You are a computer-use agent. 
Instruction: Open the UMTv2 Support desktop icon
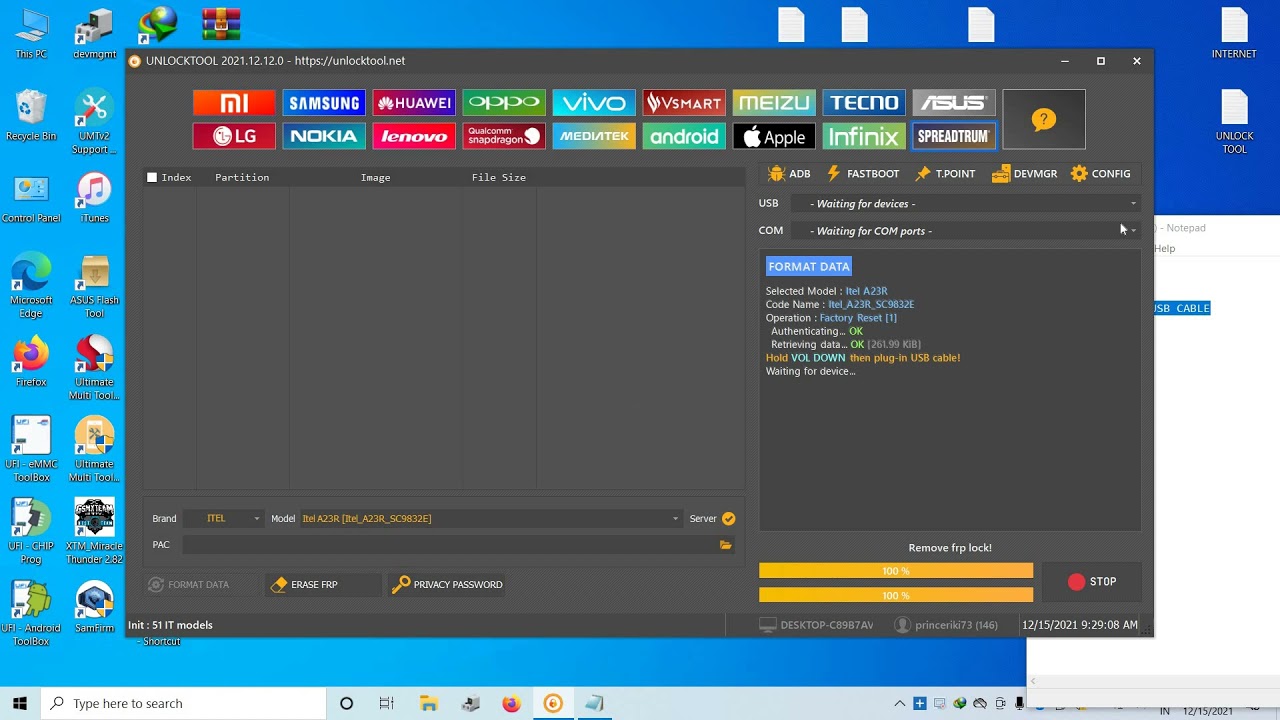[94, 122]
